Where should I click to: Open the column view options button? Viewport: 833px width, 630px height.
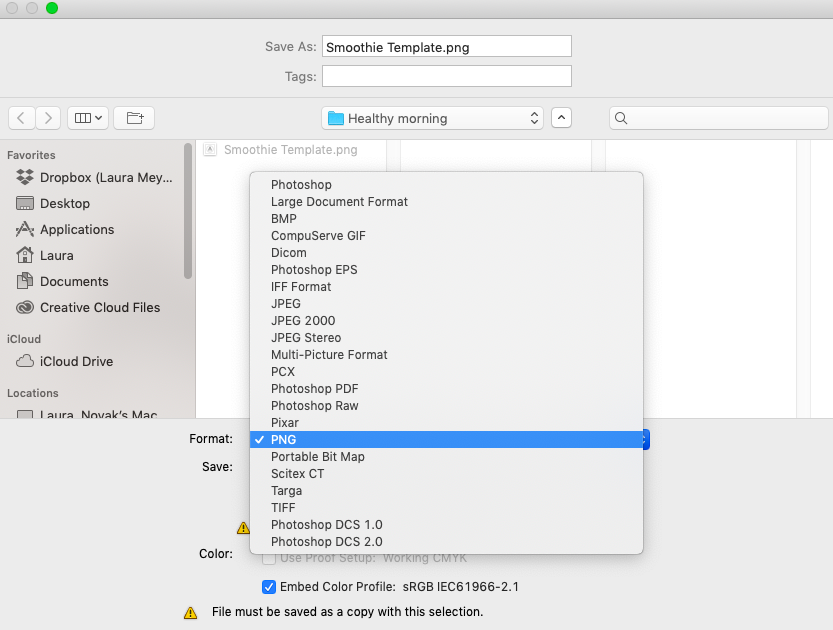coord(88,118)
